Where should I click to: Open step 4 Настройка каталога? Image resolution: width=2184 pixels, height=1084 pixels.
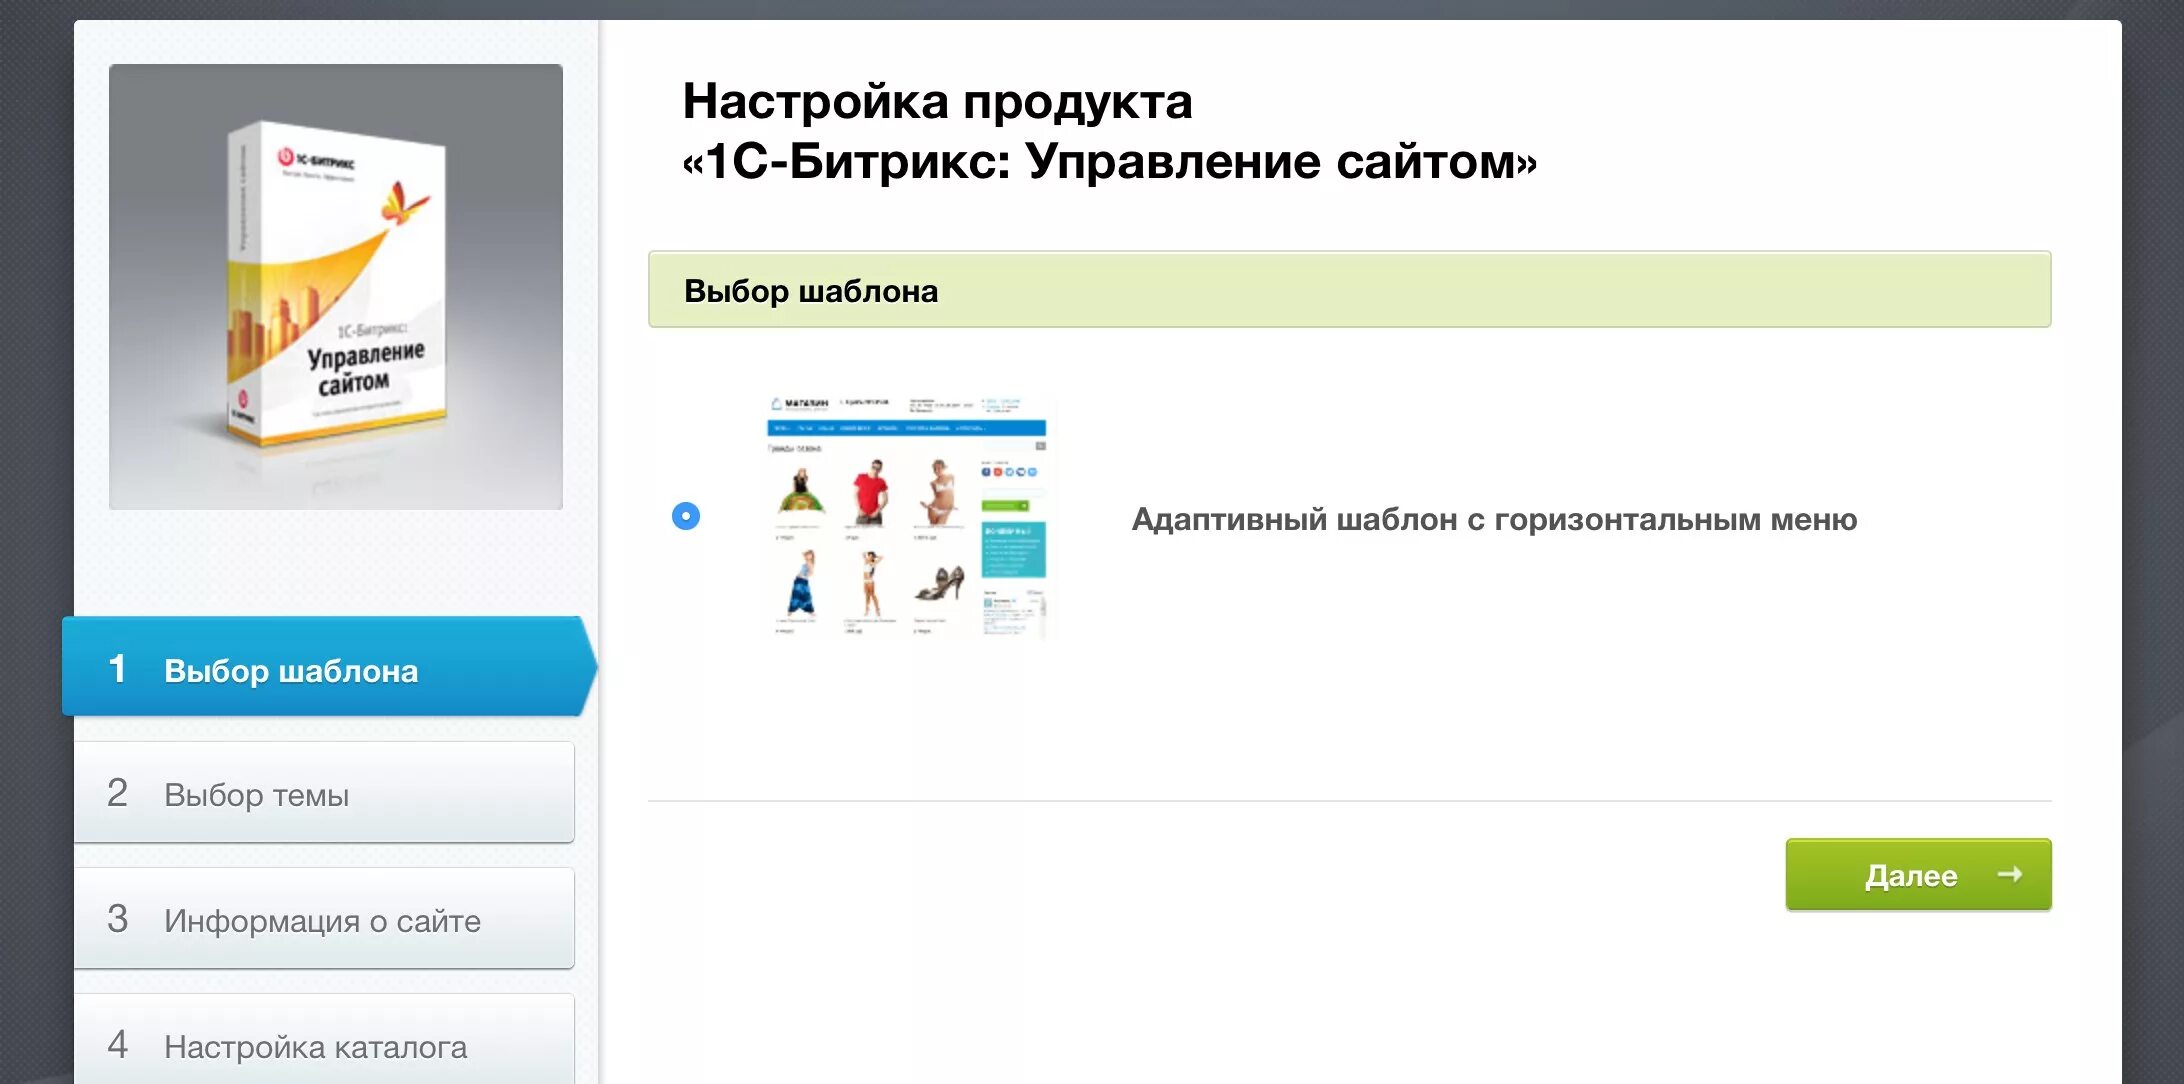click(324, 1040)
